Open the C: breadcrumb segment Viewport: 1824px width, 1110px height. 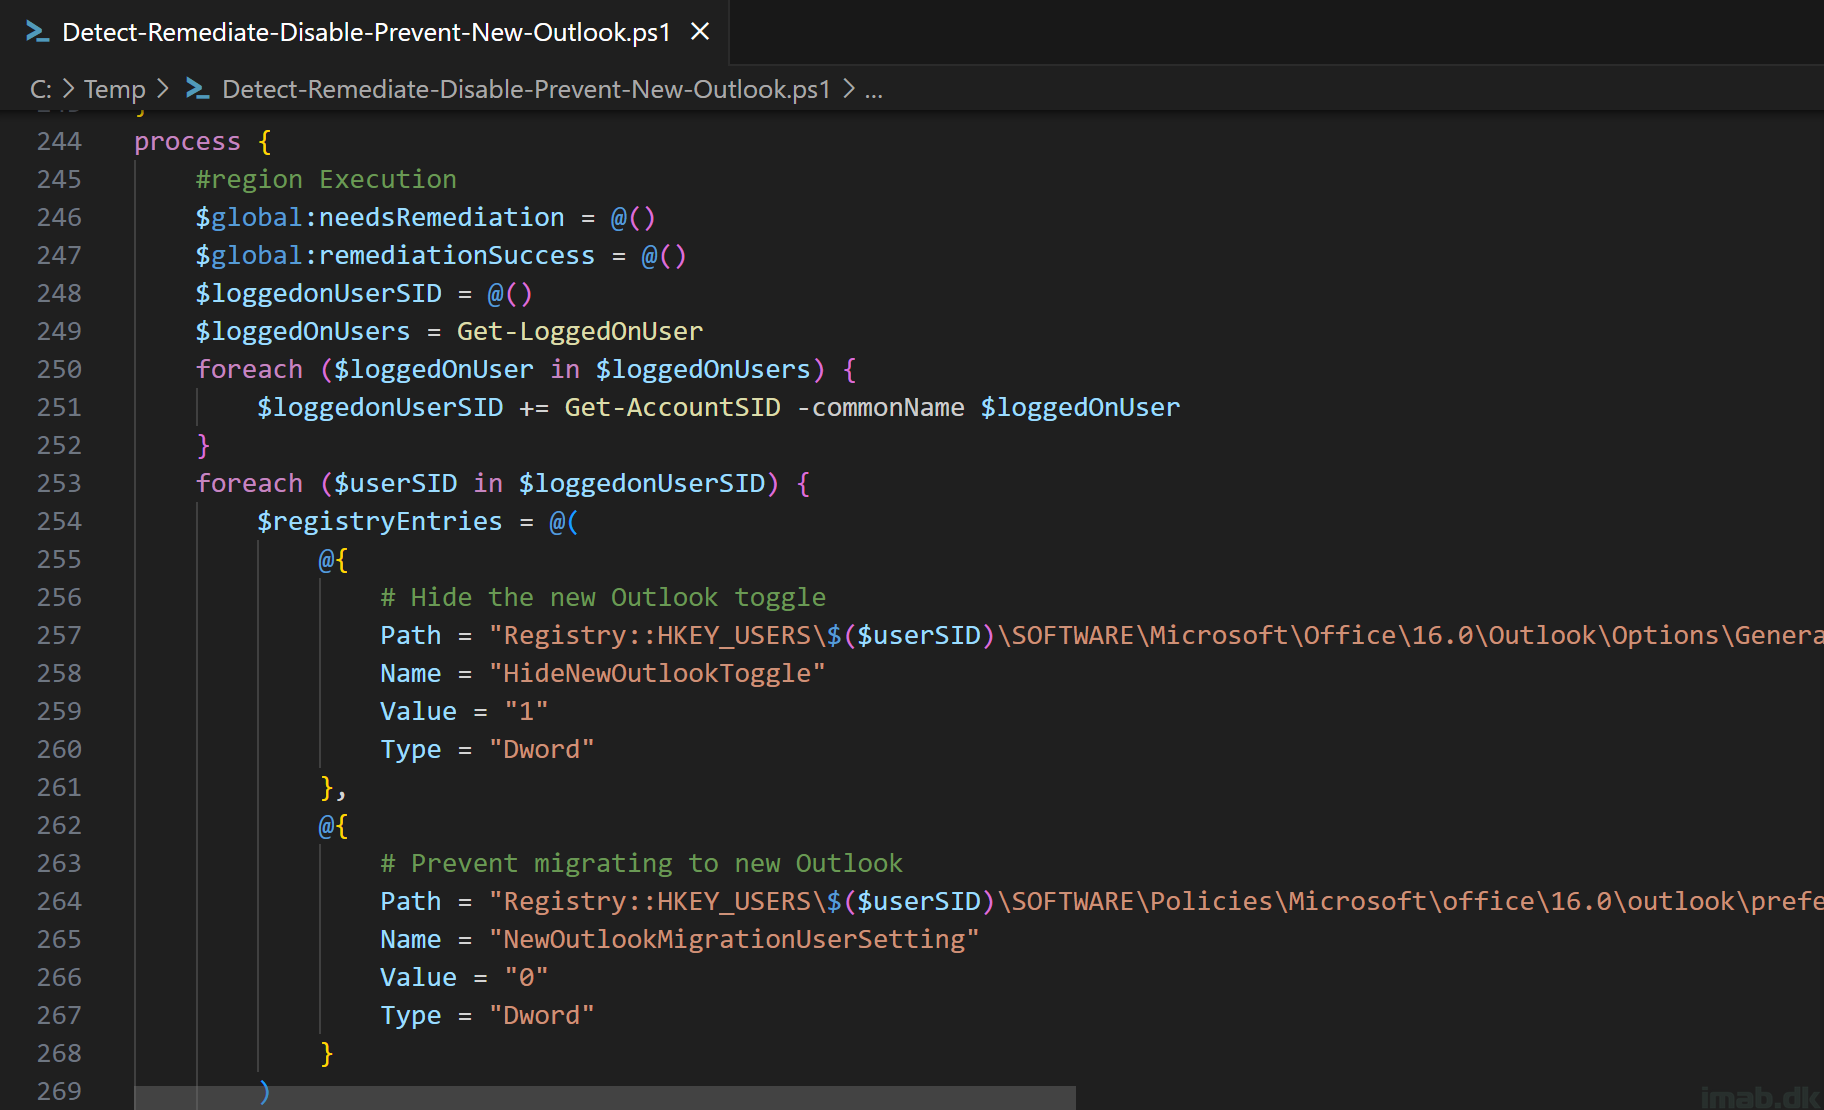pyautogui.click(x=40, y=89)
